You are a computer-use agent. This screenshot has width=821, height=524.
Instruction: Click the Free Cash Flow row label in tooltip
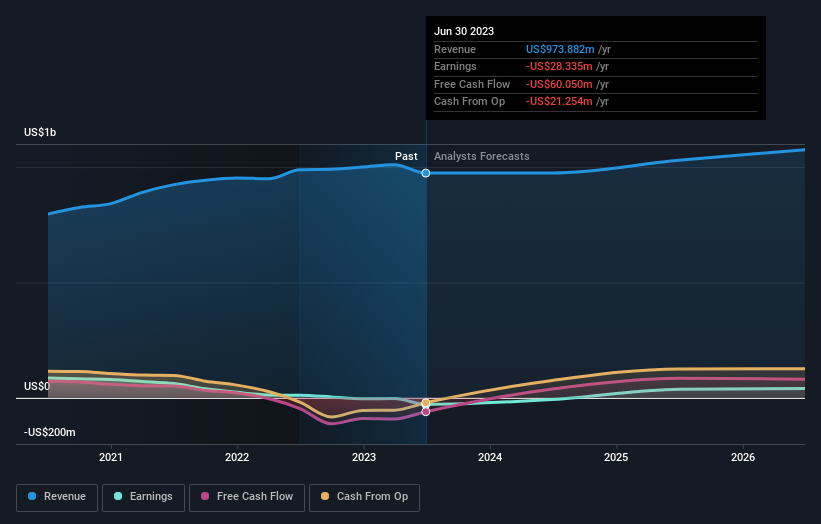(472, 84)
